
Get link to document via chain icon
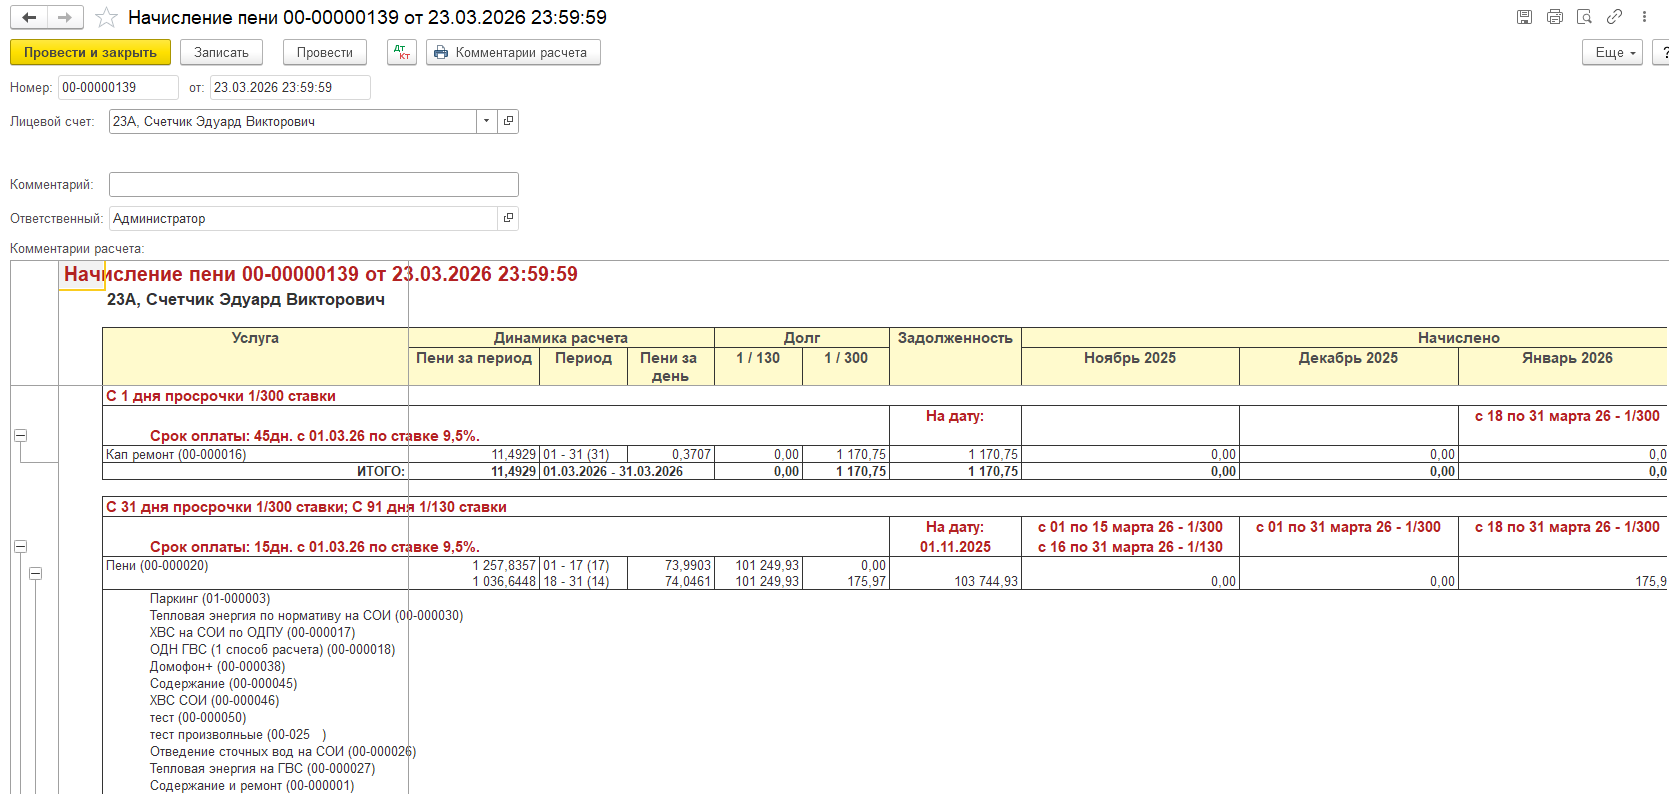1614,17
